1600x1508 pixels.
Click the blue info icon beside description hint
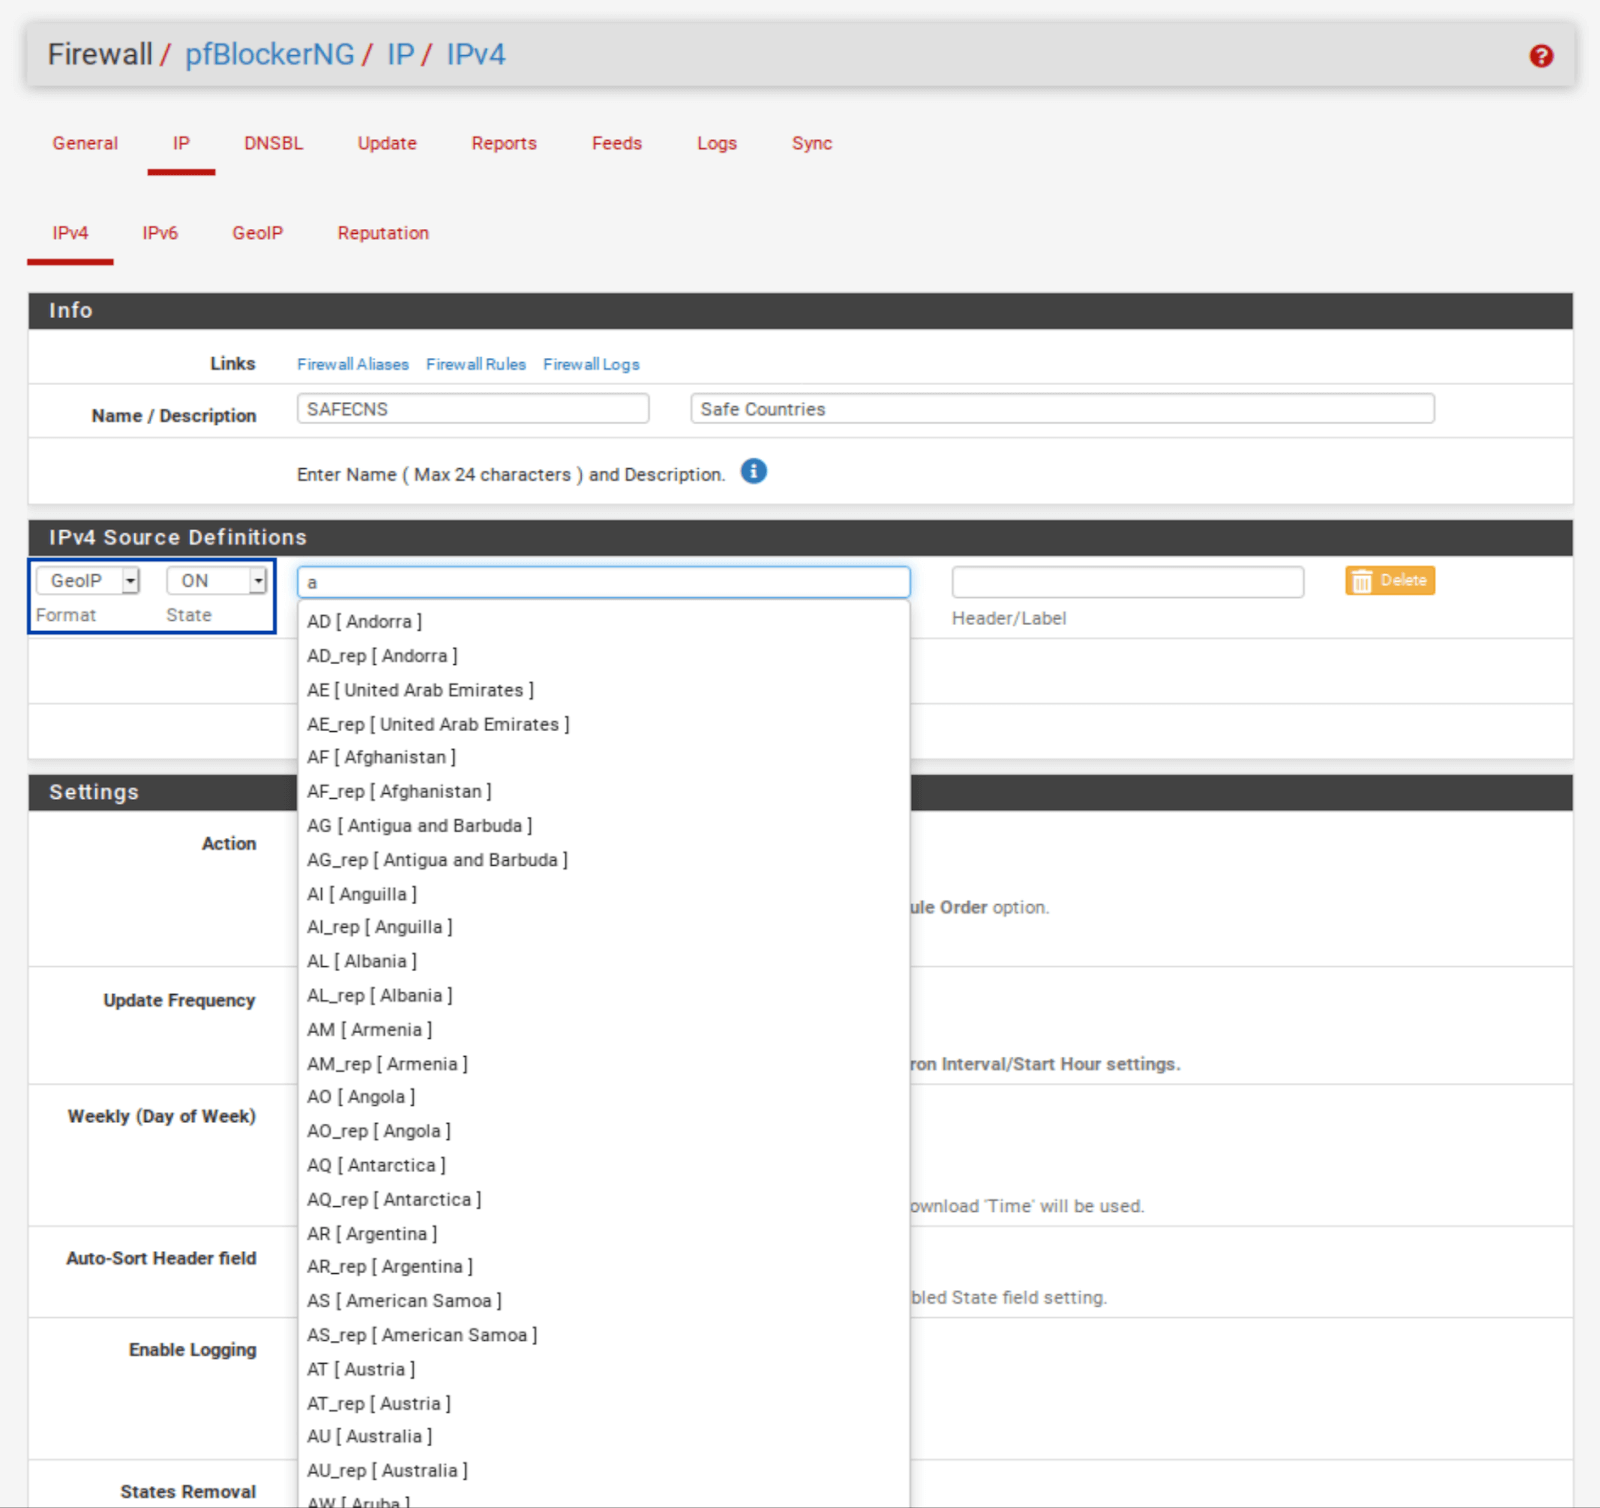754,471
